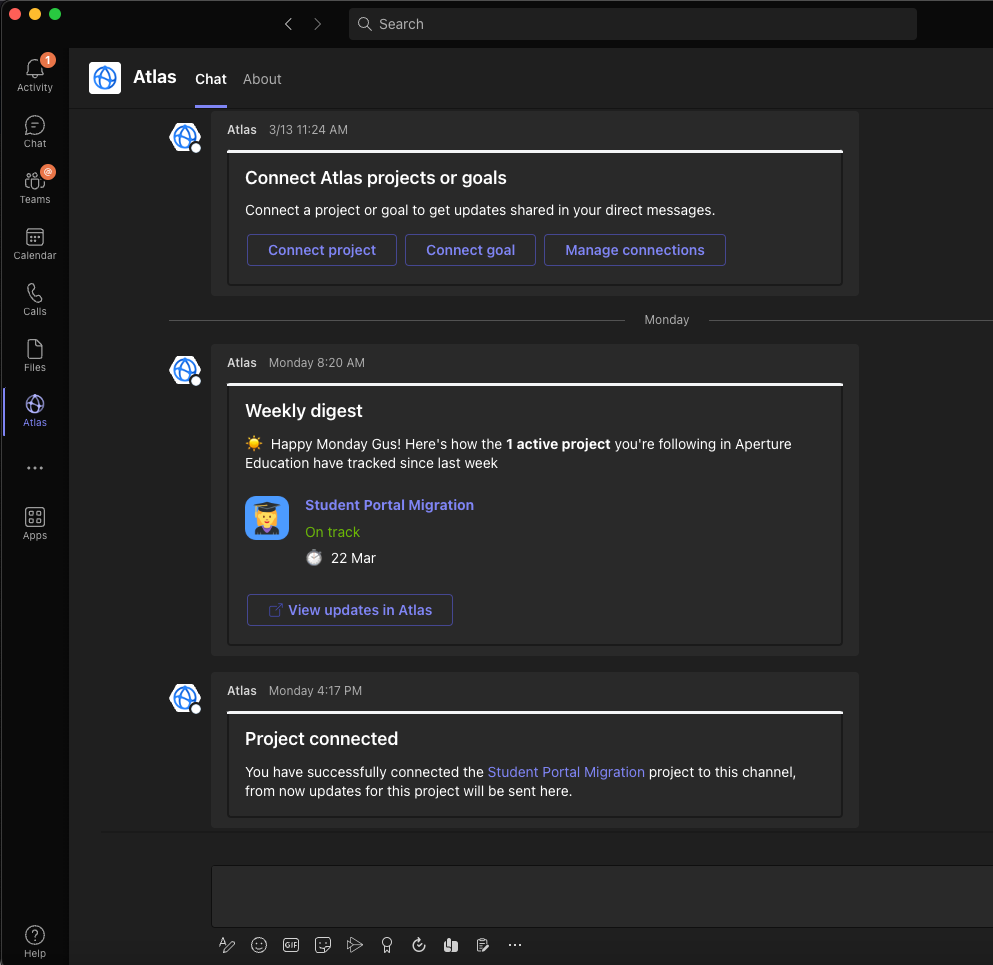Open the text Format options
This screenshot has width=993, height=965.
pyautogui.click(x=227, y=945)
